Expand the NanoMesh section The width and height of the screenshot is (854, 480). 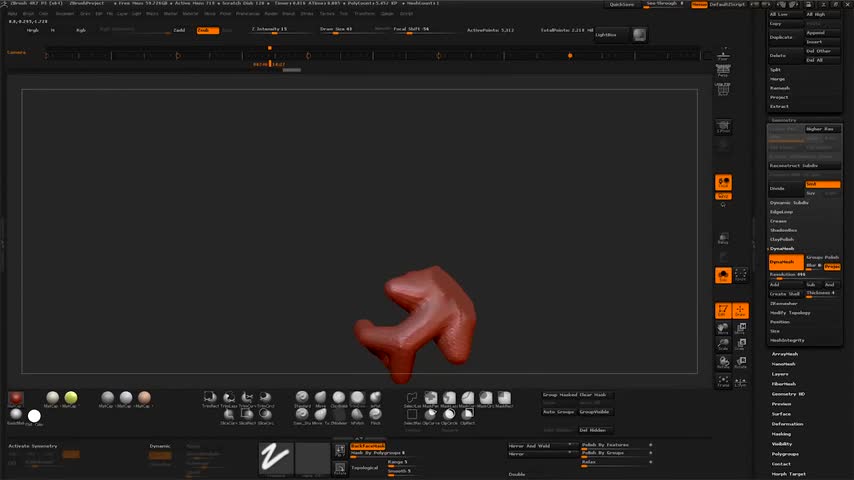(783, 364)
